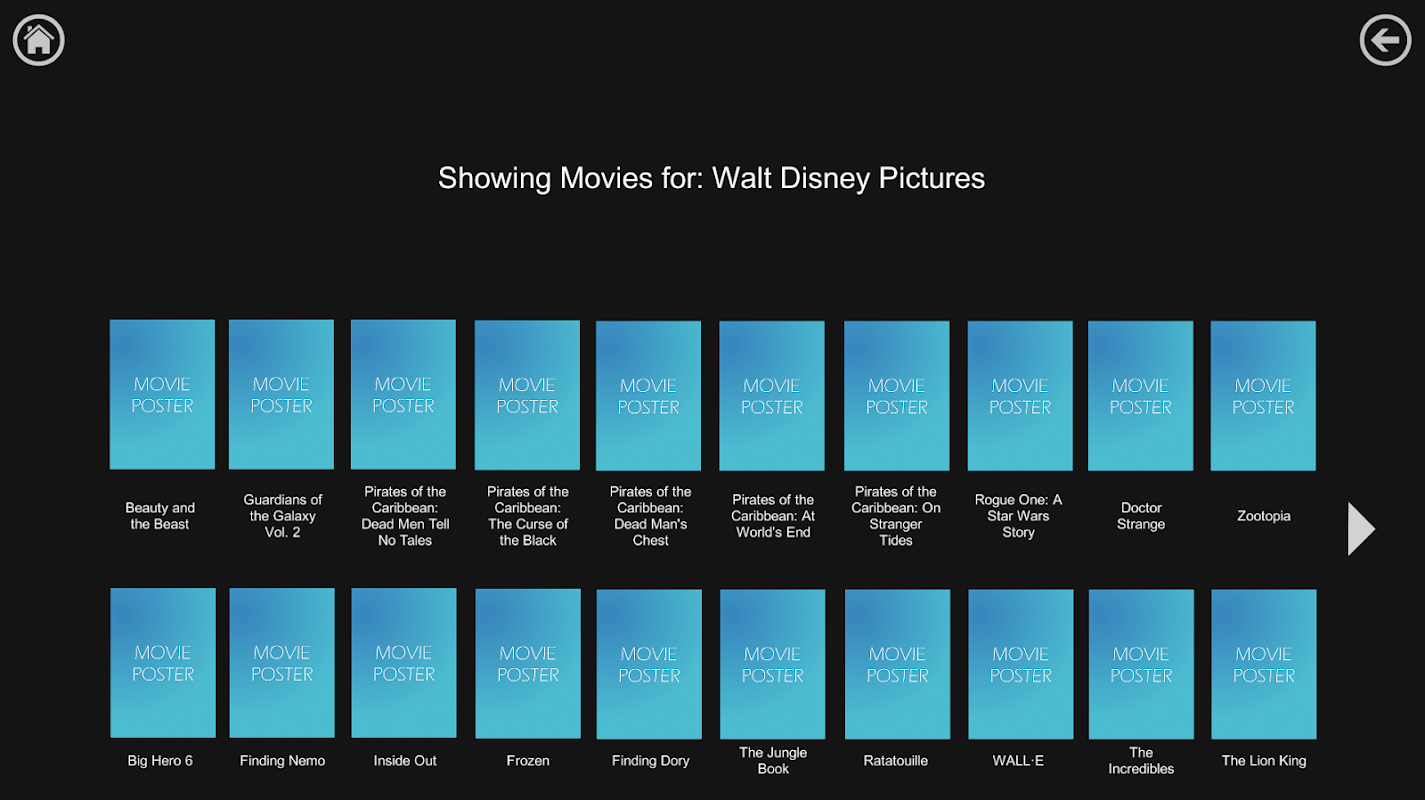Select the Dead Men Tell No Tales poster
The image size is (1425, 800).
click(x=403, y=394)
